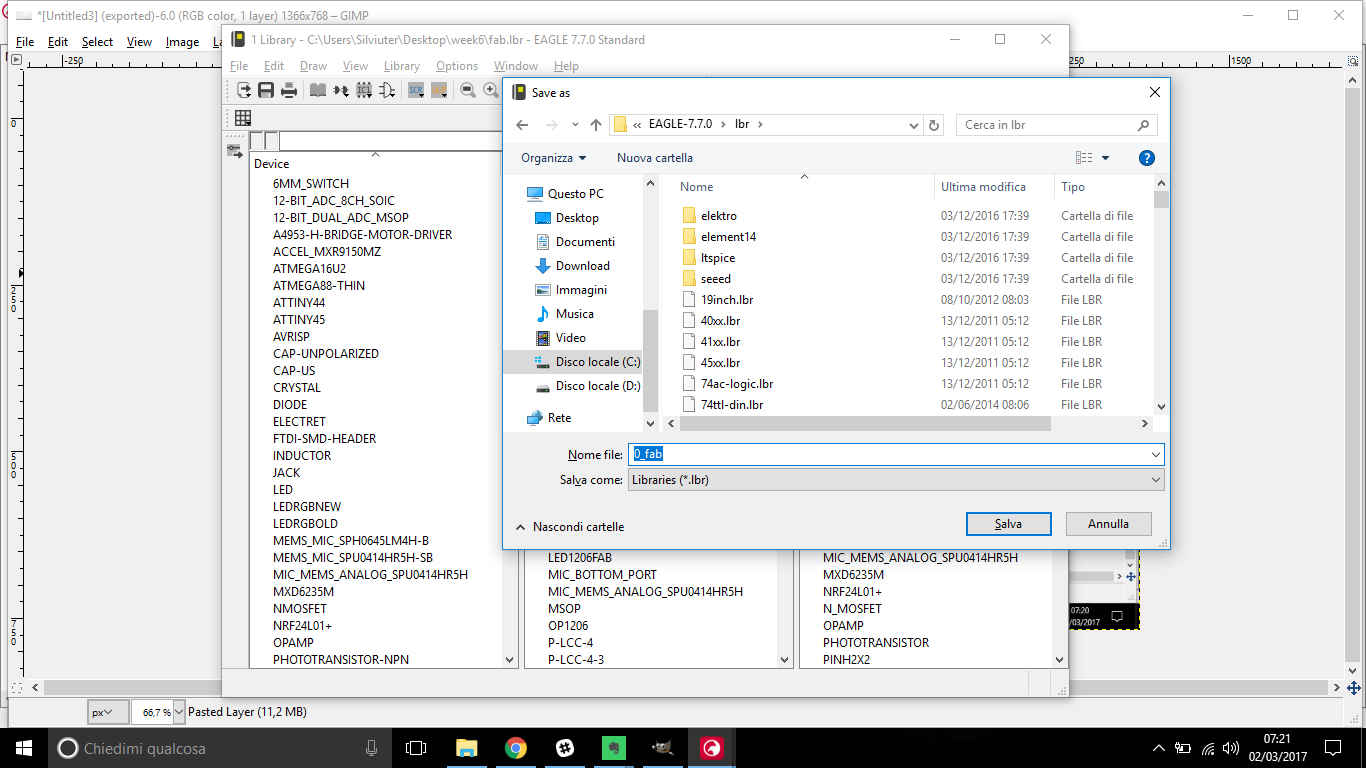Open recent locations dropdown arrow
Screen dimensions: 1366x768
575,125
